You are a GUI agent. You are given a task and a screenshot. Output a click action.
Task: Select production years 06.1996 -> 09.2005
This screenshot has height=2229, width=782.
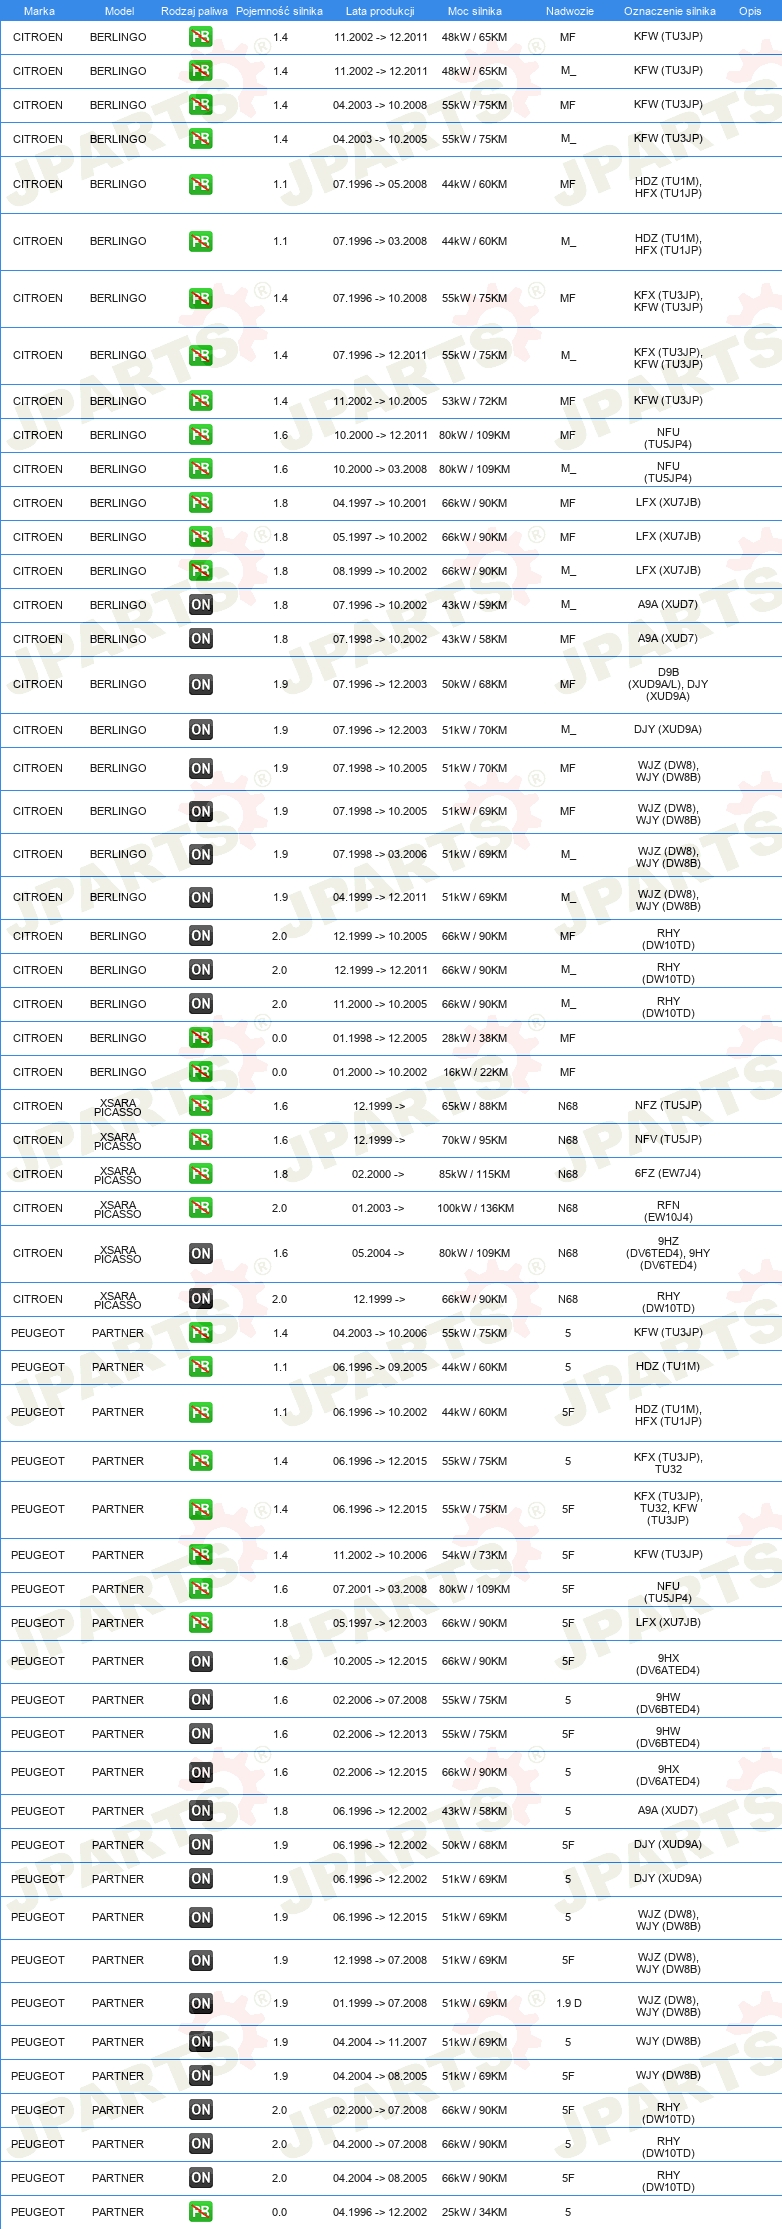pos(380,1367)
